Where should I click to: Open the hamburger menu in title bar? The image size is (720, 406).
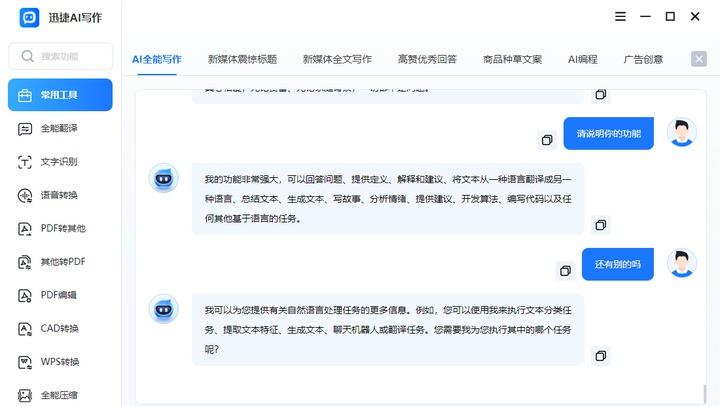[621, 16]
